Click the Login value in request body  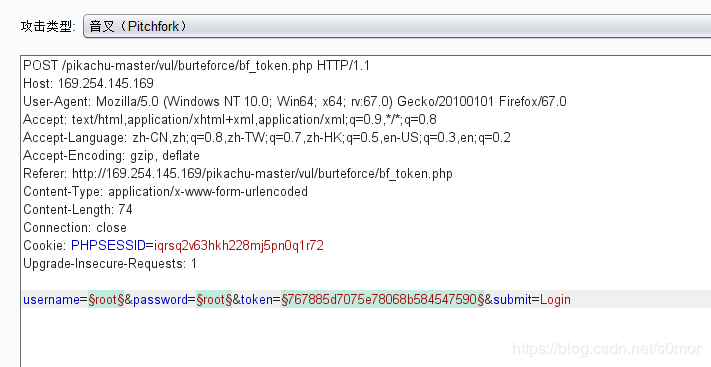tap(555, 299)
